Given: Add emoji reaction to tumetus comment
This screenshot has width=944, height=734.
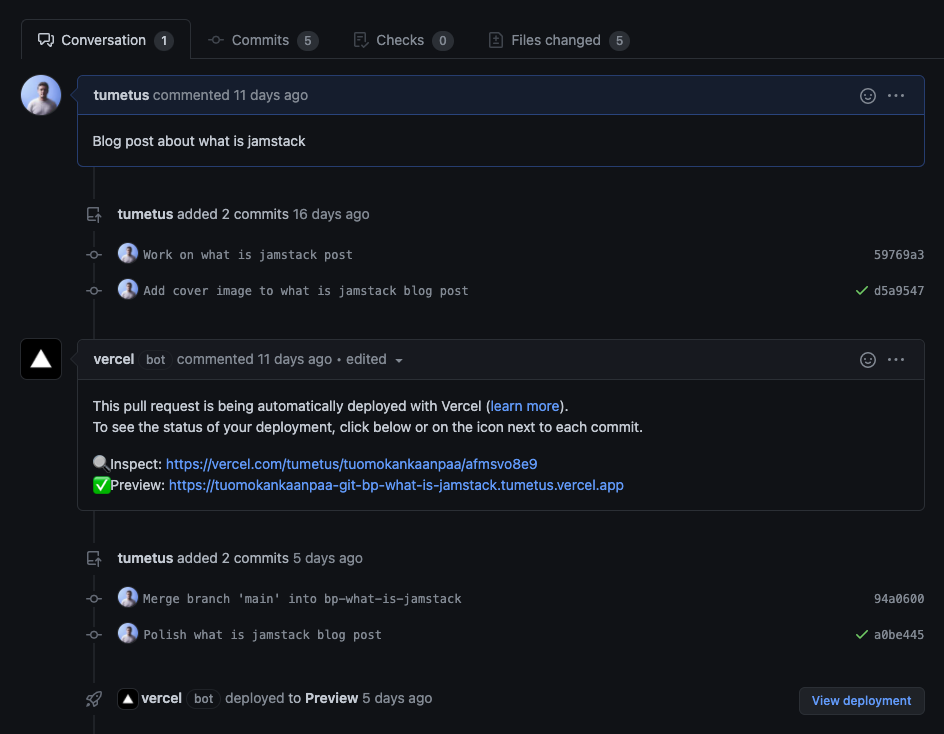Looking at the screenshot, I should pos(868,96).
